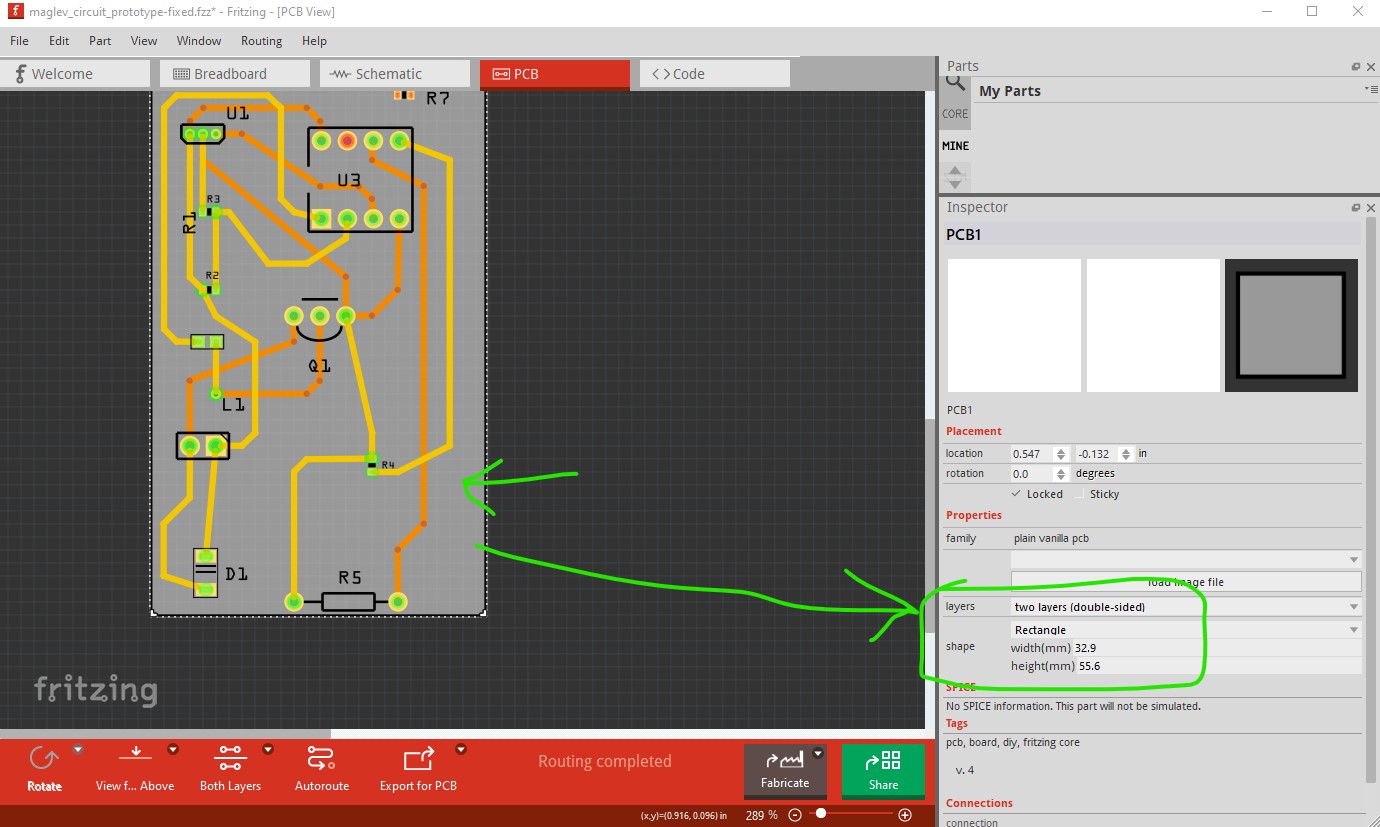Viewport: 1380px width, 827px height.
Task: Open the Export for PCB dropdown arrow
Action: click(461, 749)
